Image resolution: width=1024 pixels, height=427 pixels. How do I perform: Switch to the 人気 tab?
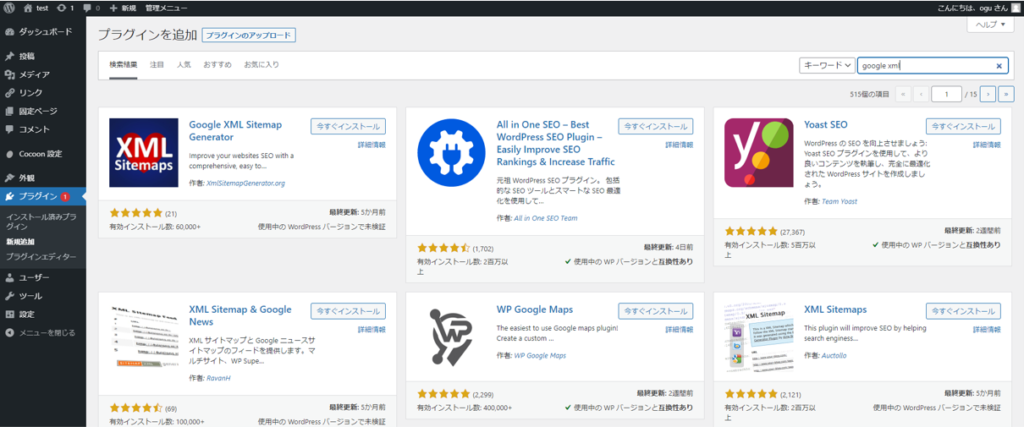coord(184,65)
